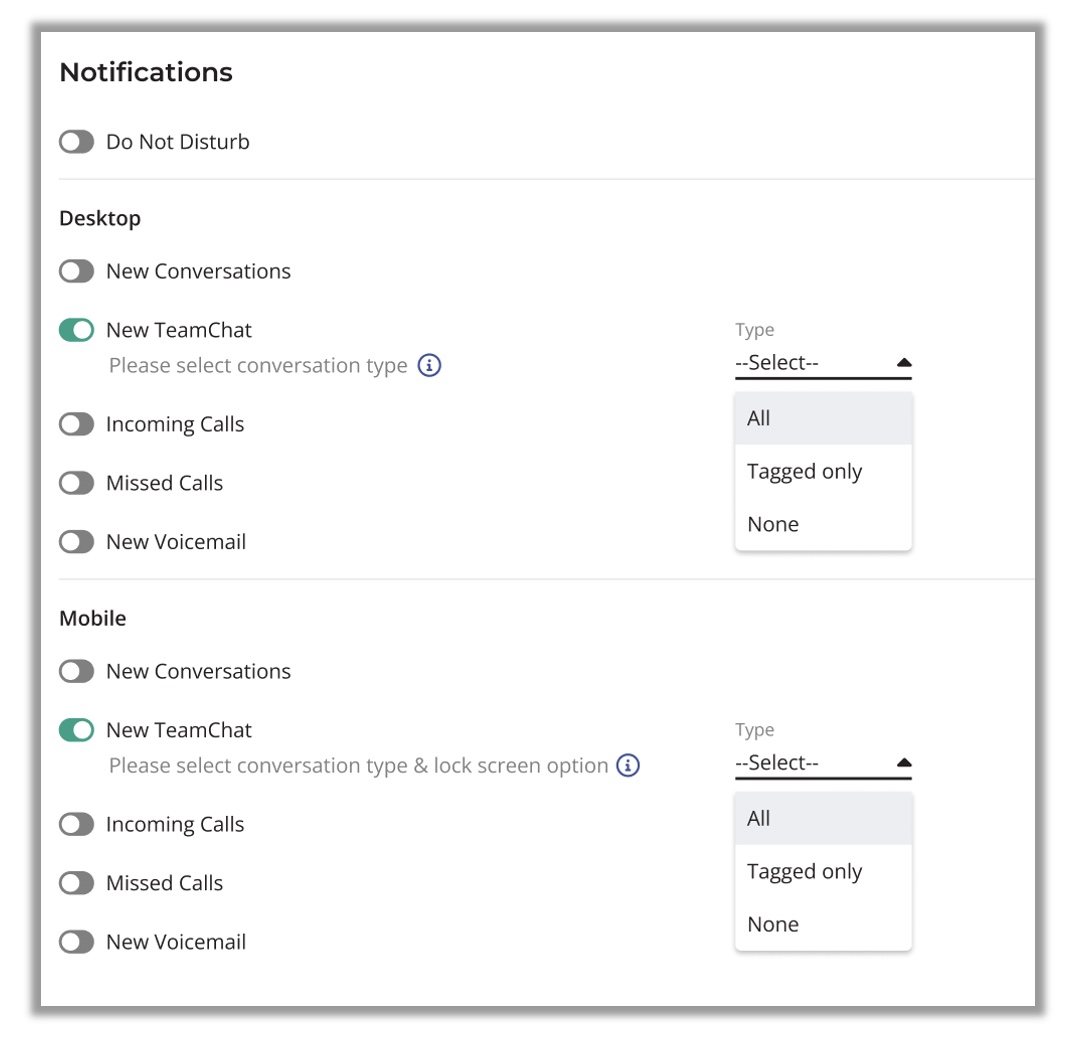Screen dimensions: 1084x1042
Task: Enable Mobile New Conversations toggle
Action: point(77,671)
